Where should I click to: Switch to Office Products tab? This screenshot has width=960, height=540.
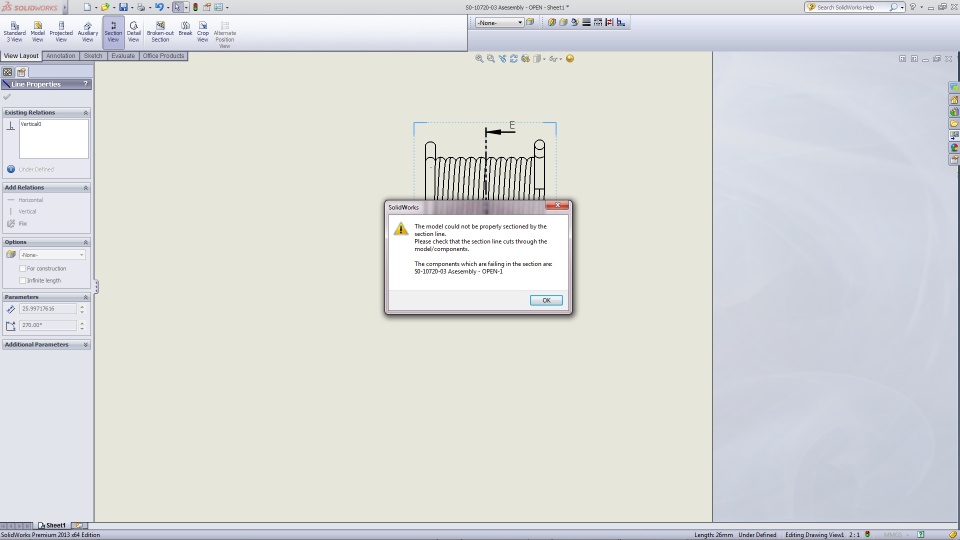tap(163, 56)
